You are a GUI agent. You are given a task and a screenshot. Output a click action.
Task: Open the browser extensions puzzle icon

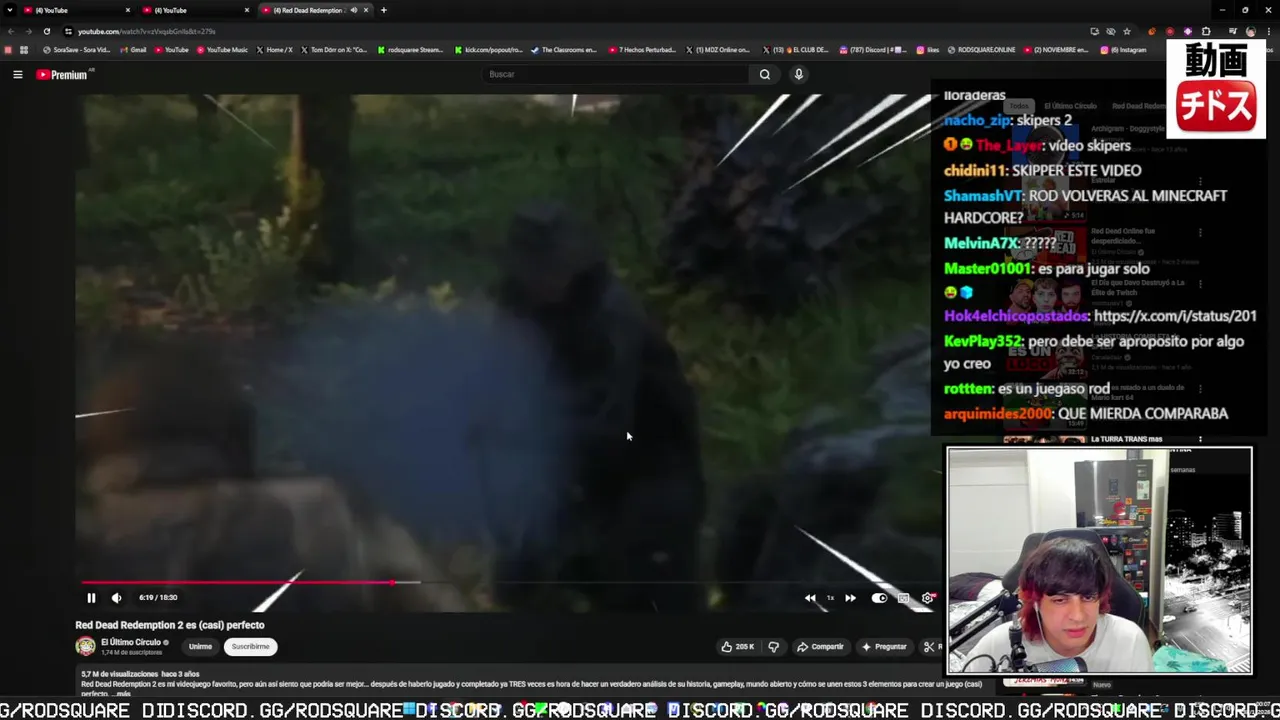tap(1206, 31)
